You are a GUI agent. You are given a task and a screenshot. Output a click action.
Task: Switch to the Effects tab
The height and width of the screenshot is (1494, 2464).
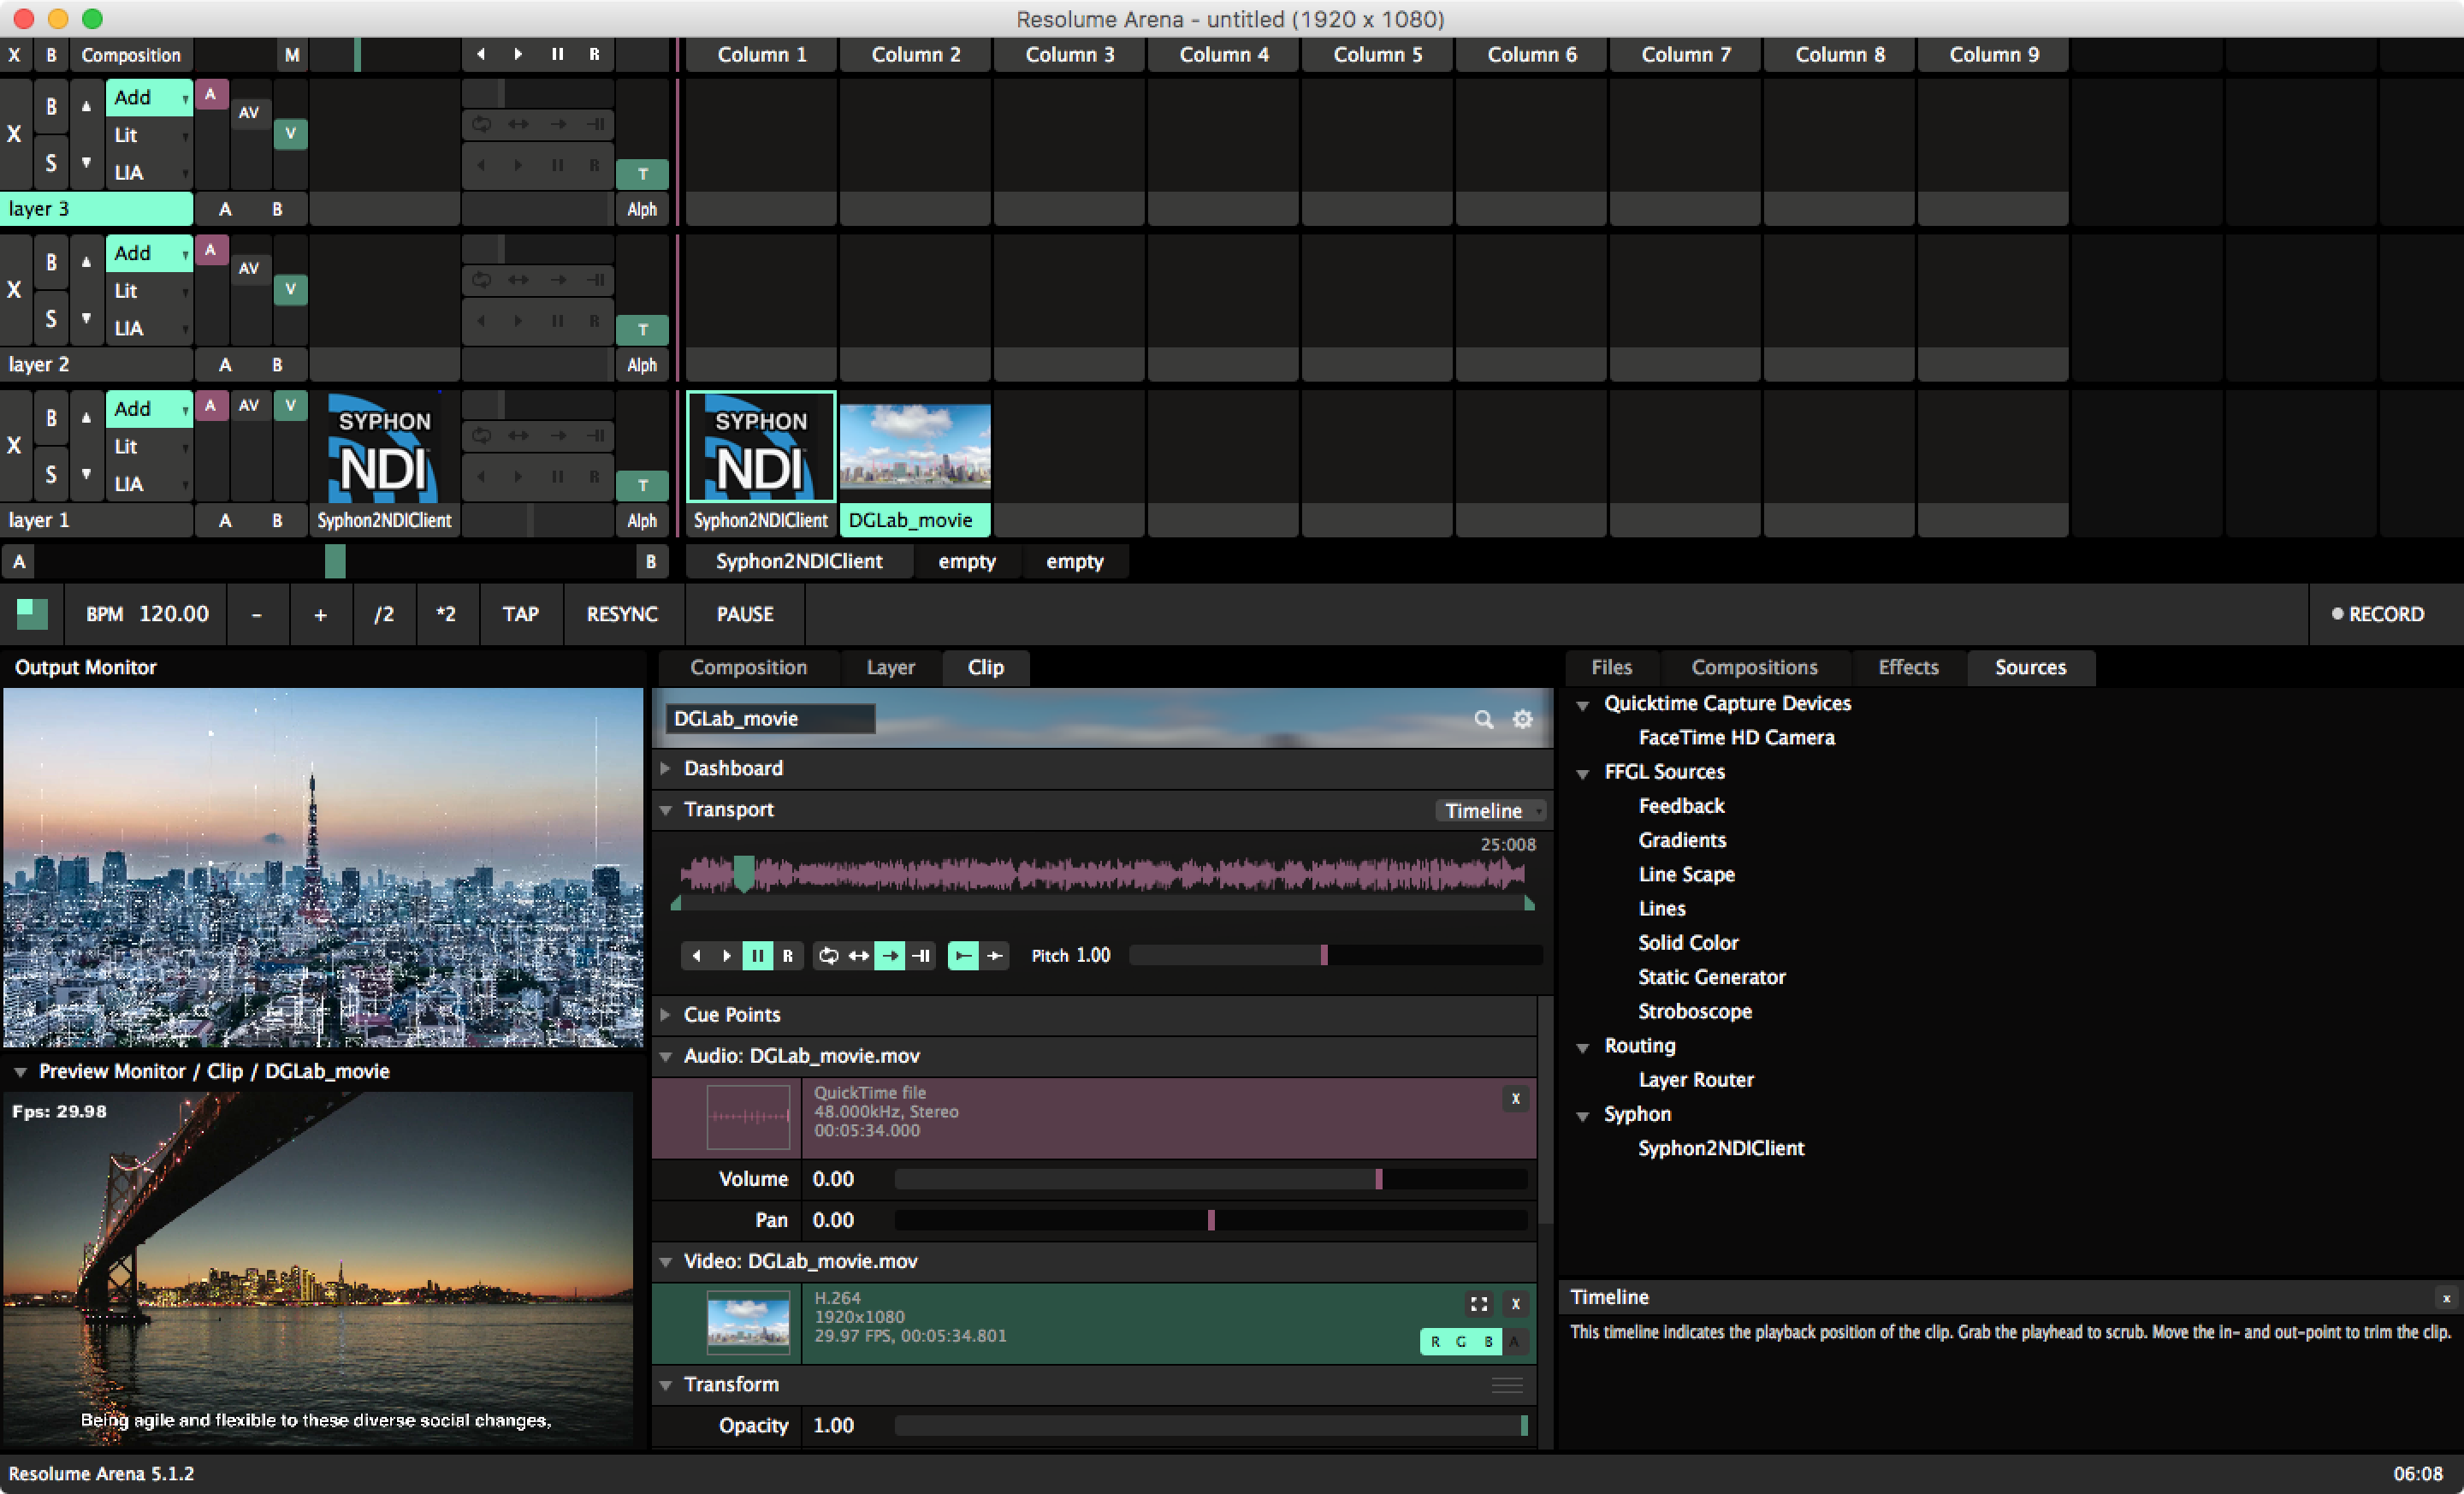pyautogui.click(x=1907, y=667)
